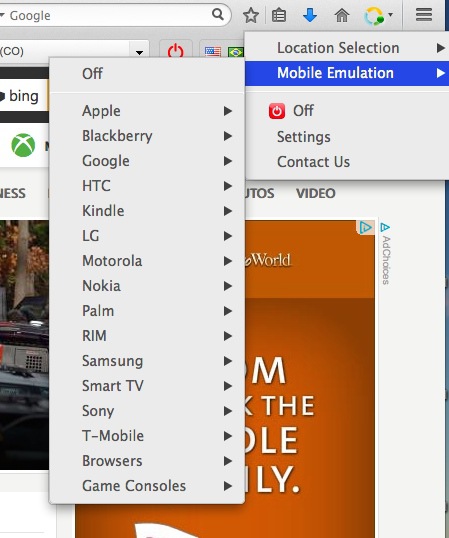
Task: Open the Sony submenu
Action: click(147, 411)
